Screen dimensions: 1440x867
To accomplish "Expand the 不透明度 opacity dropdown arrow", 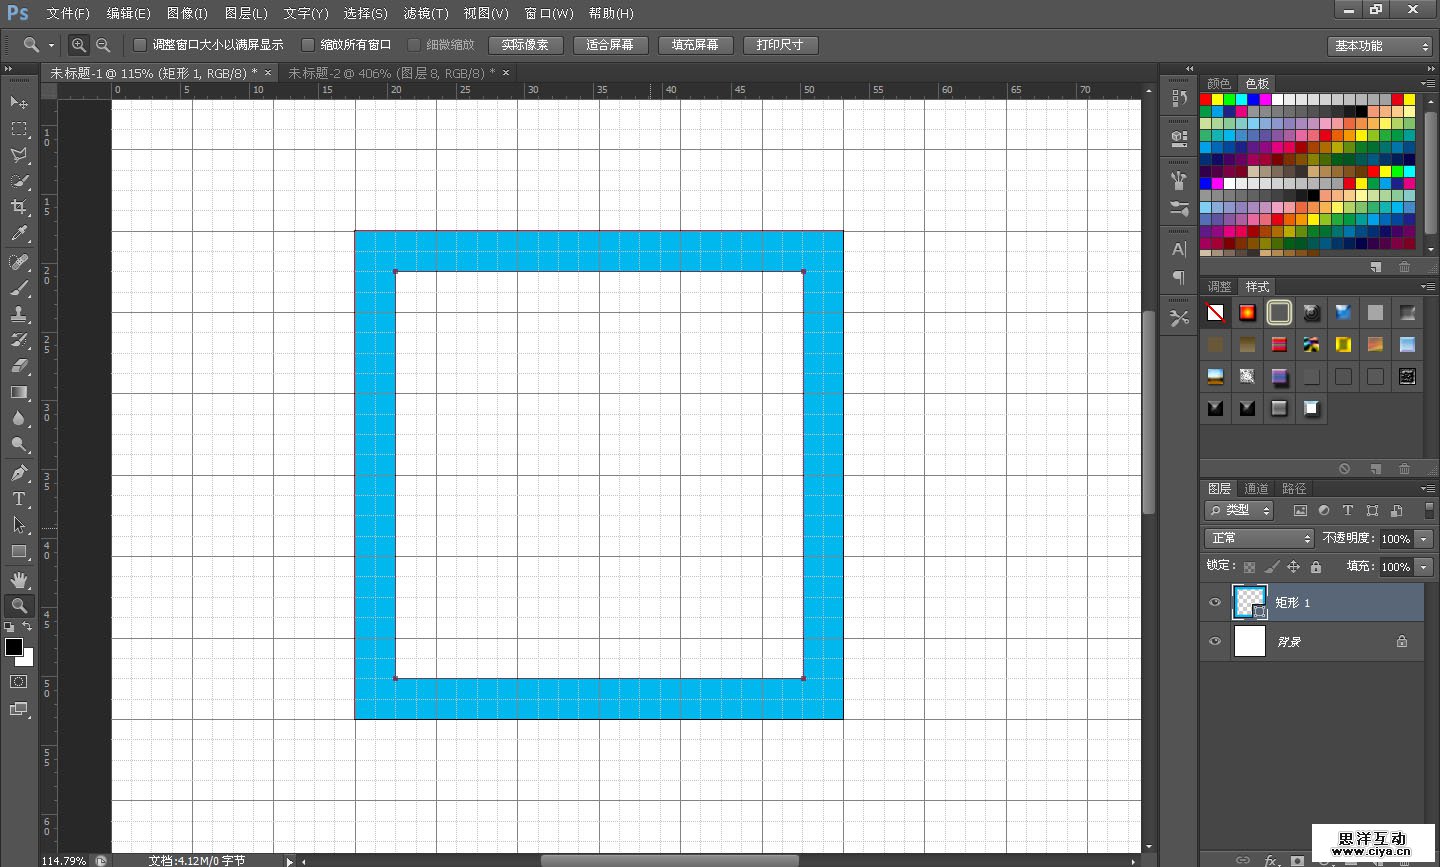I will (x=1424, y=539).
